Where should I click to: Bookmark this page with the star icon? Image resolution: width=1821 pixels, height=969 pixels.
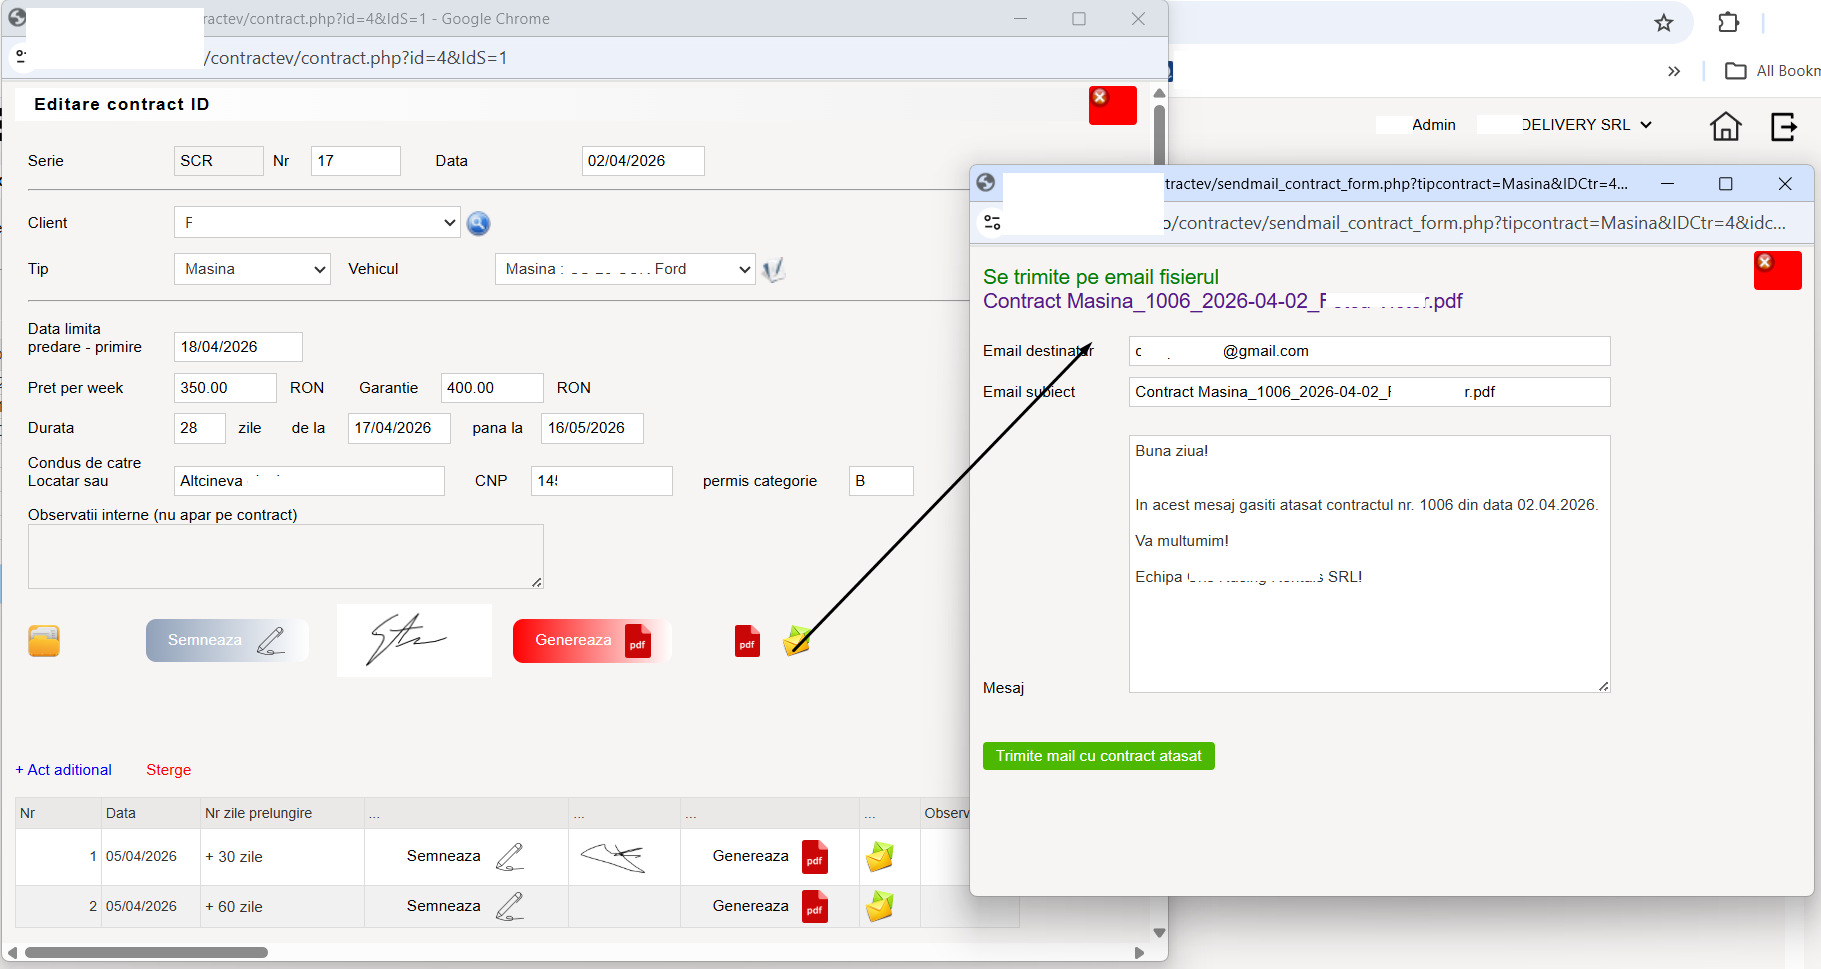coord(1663,23)
